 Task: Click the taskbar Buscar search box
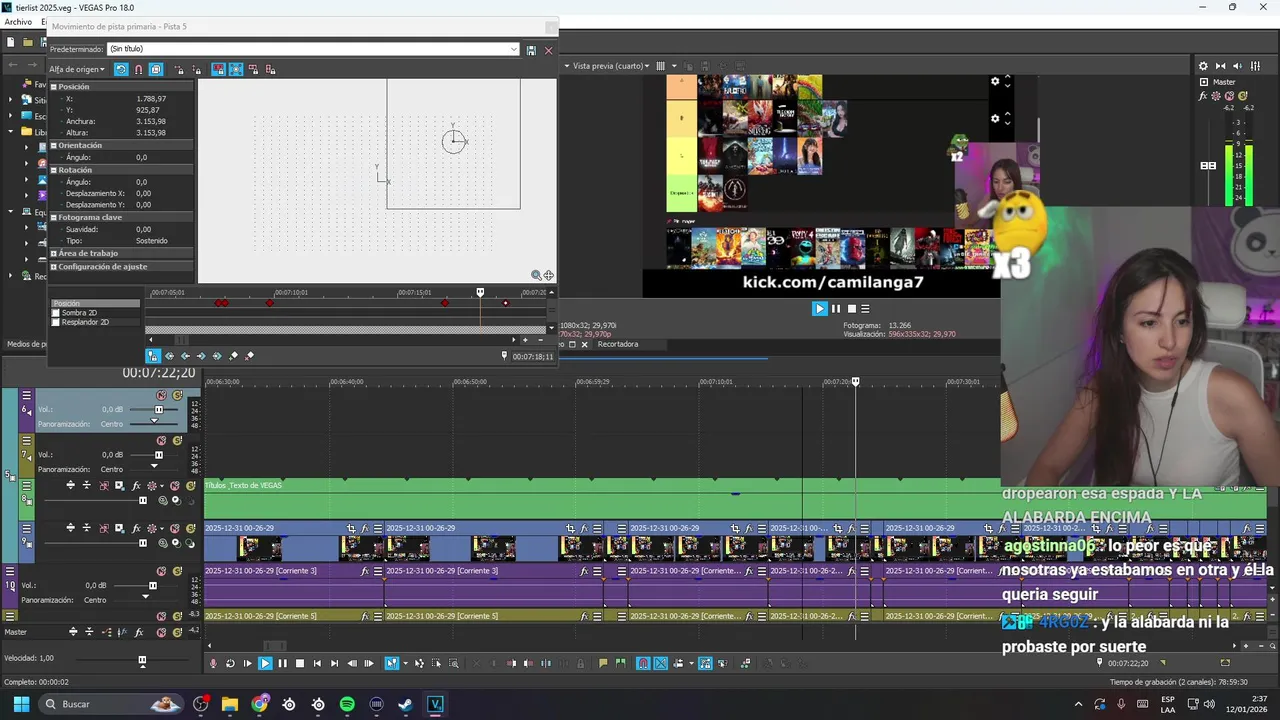pyautogui.click(x=112, y=704)
